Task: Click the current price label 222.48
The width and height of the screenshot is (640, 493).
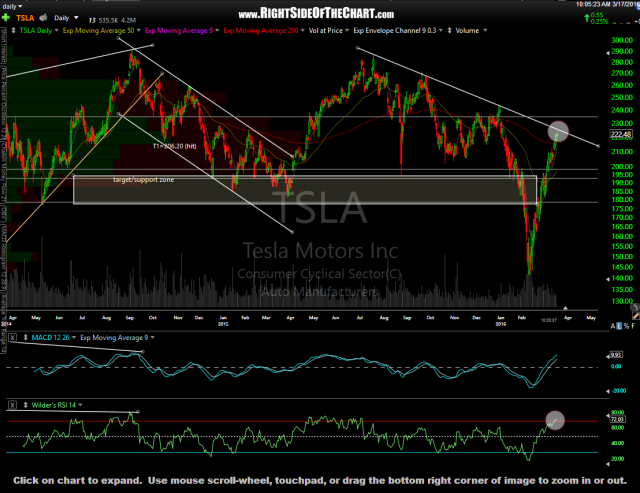Action: (621, 134)
